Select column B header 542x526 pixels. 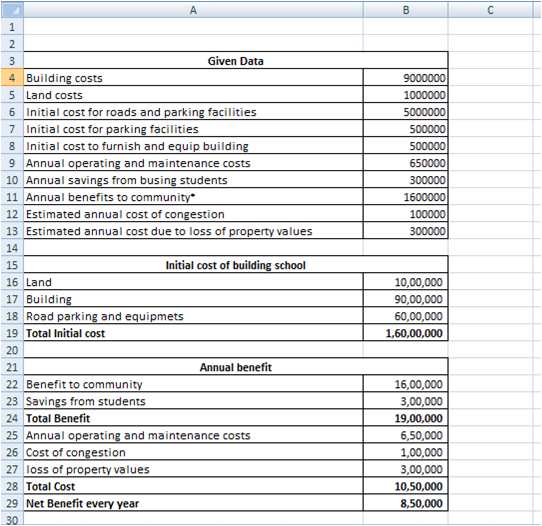pyautogui.click(x=406, y=10)
